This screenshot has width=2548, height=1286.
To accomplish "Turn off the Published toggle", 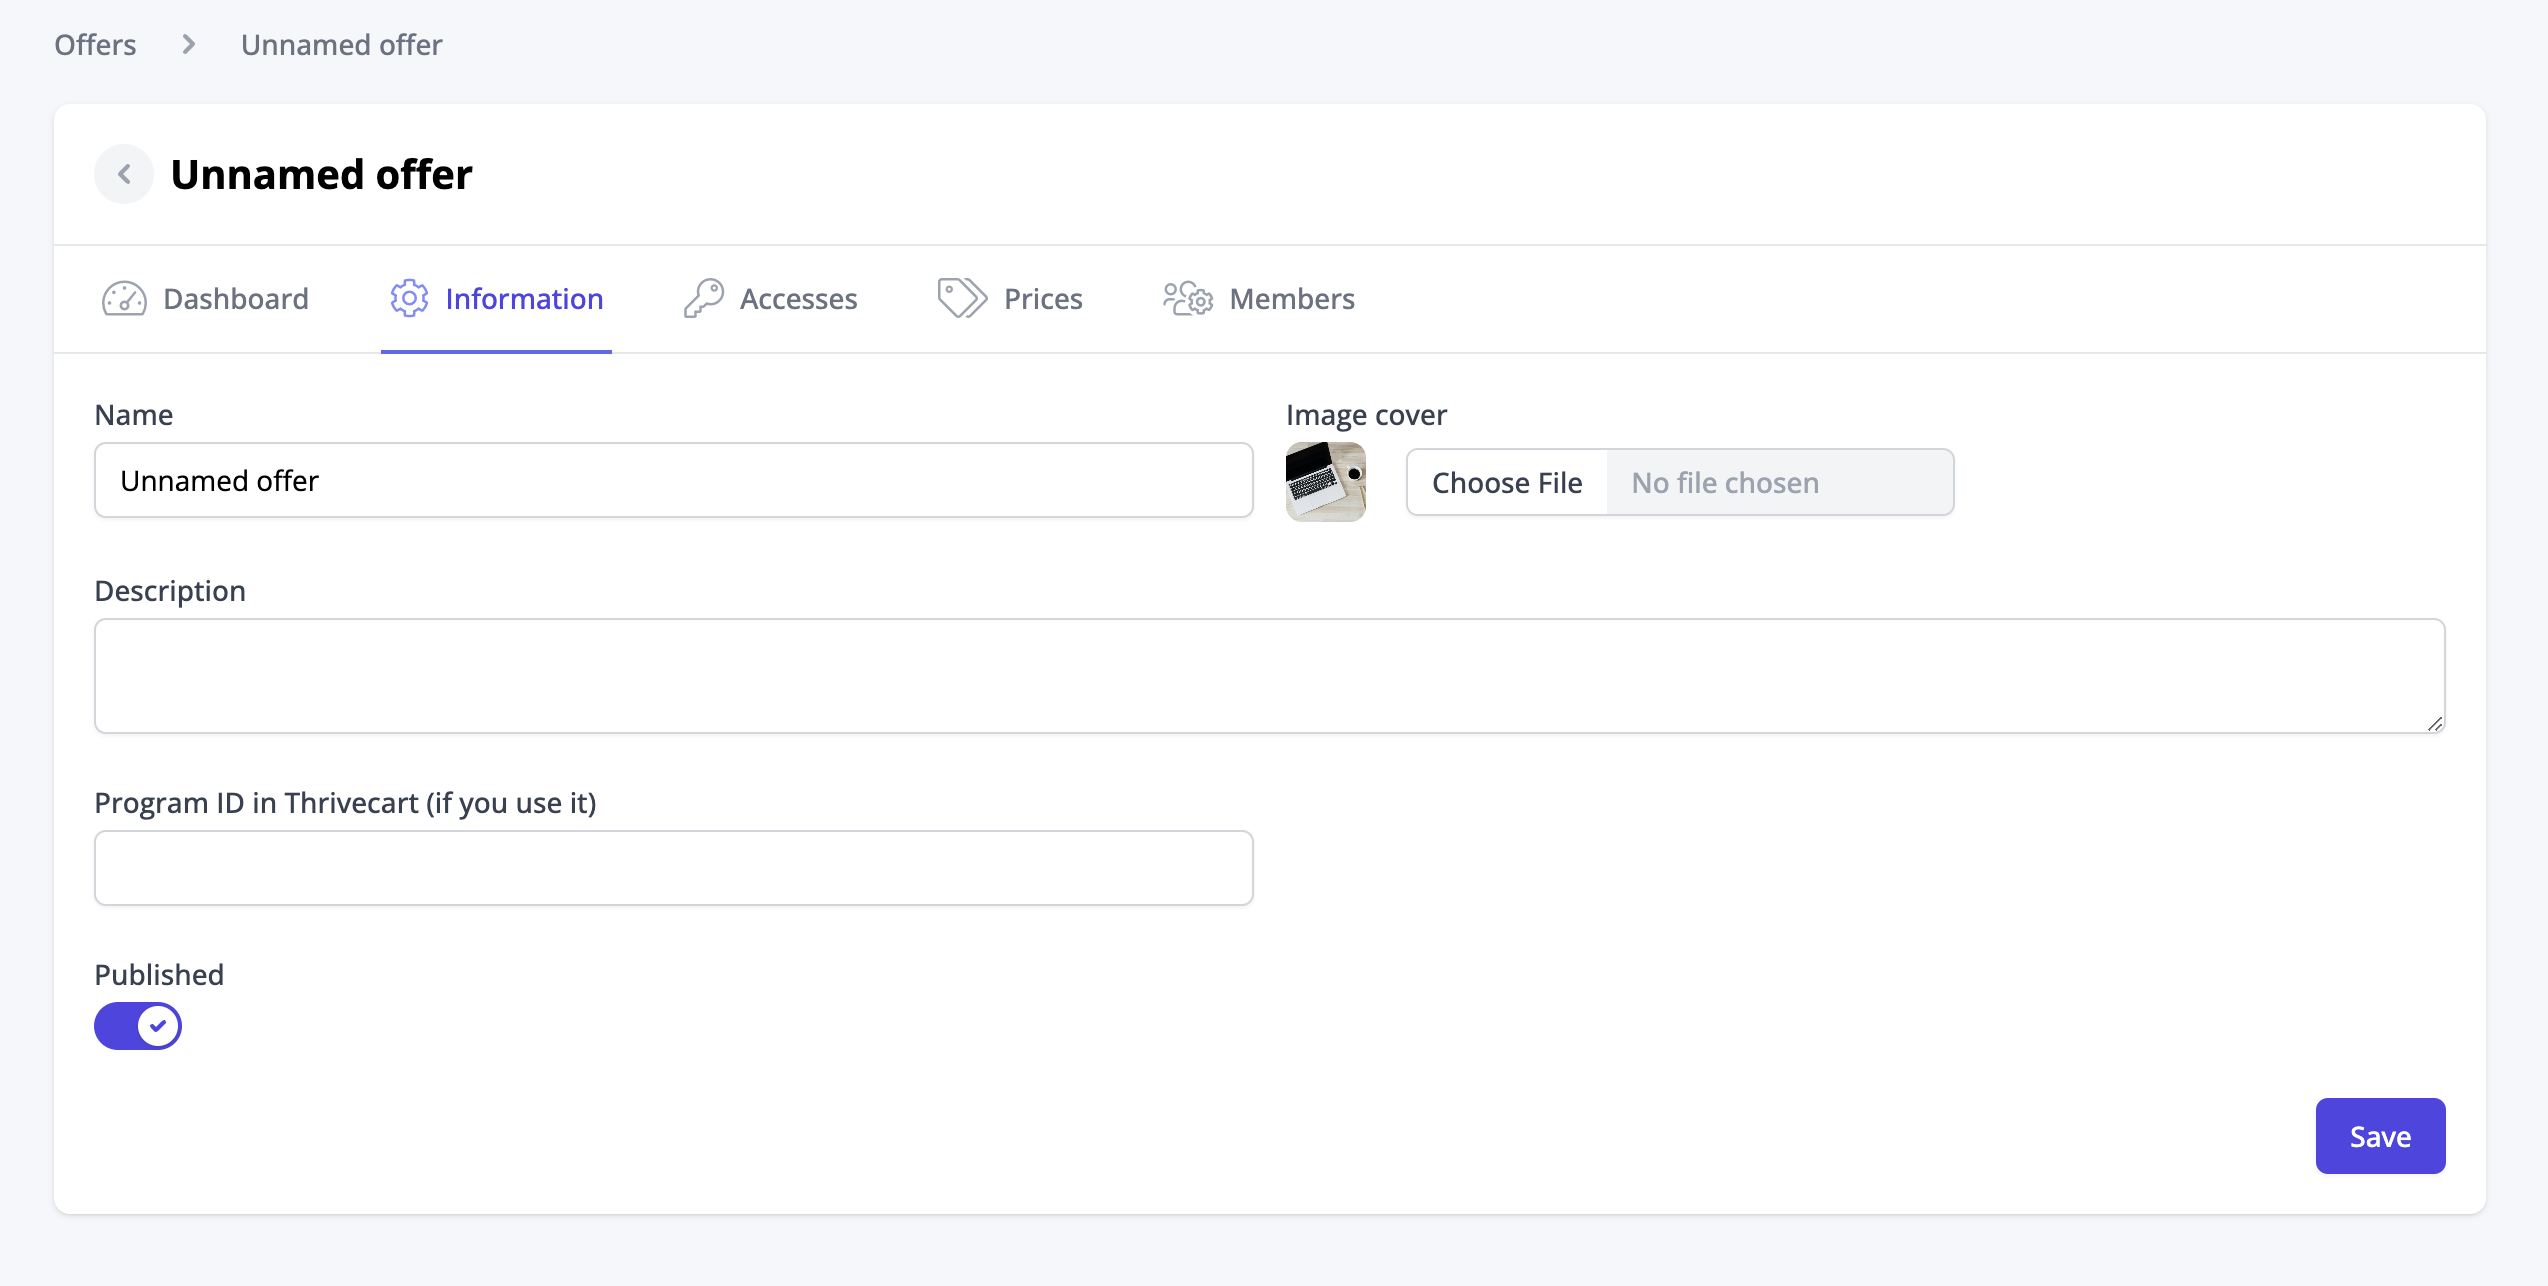I will pos(138,1026).
